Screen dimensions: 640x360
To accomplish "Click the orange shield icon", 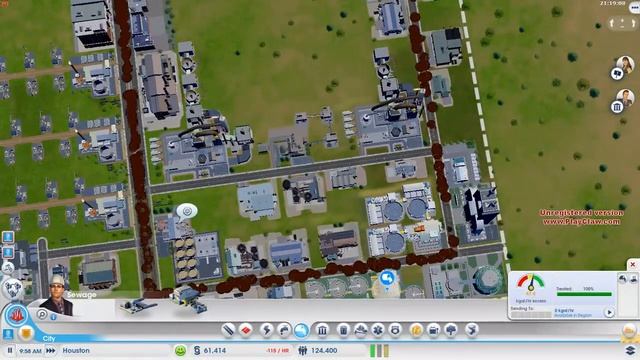I will (x=27, y=333).
